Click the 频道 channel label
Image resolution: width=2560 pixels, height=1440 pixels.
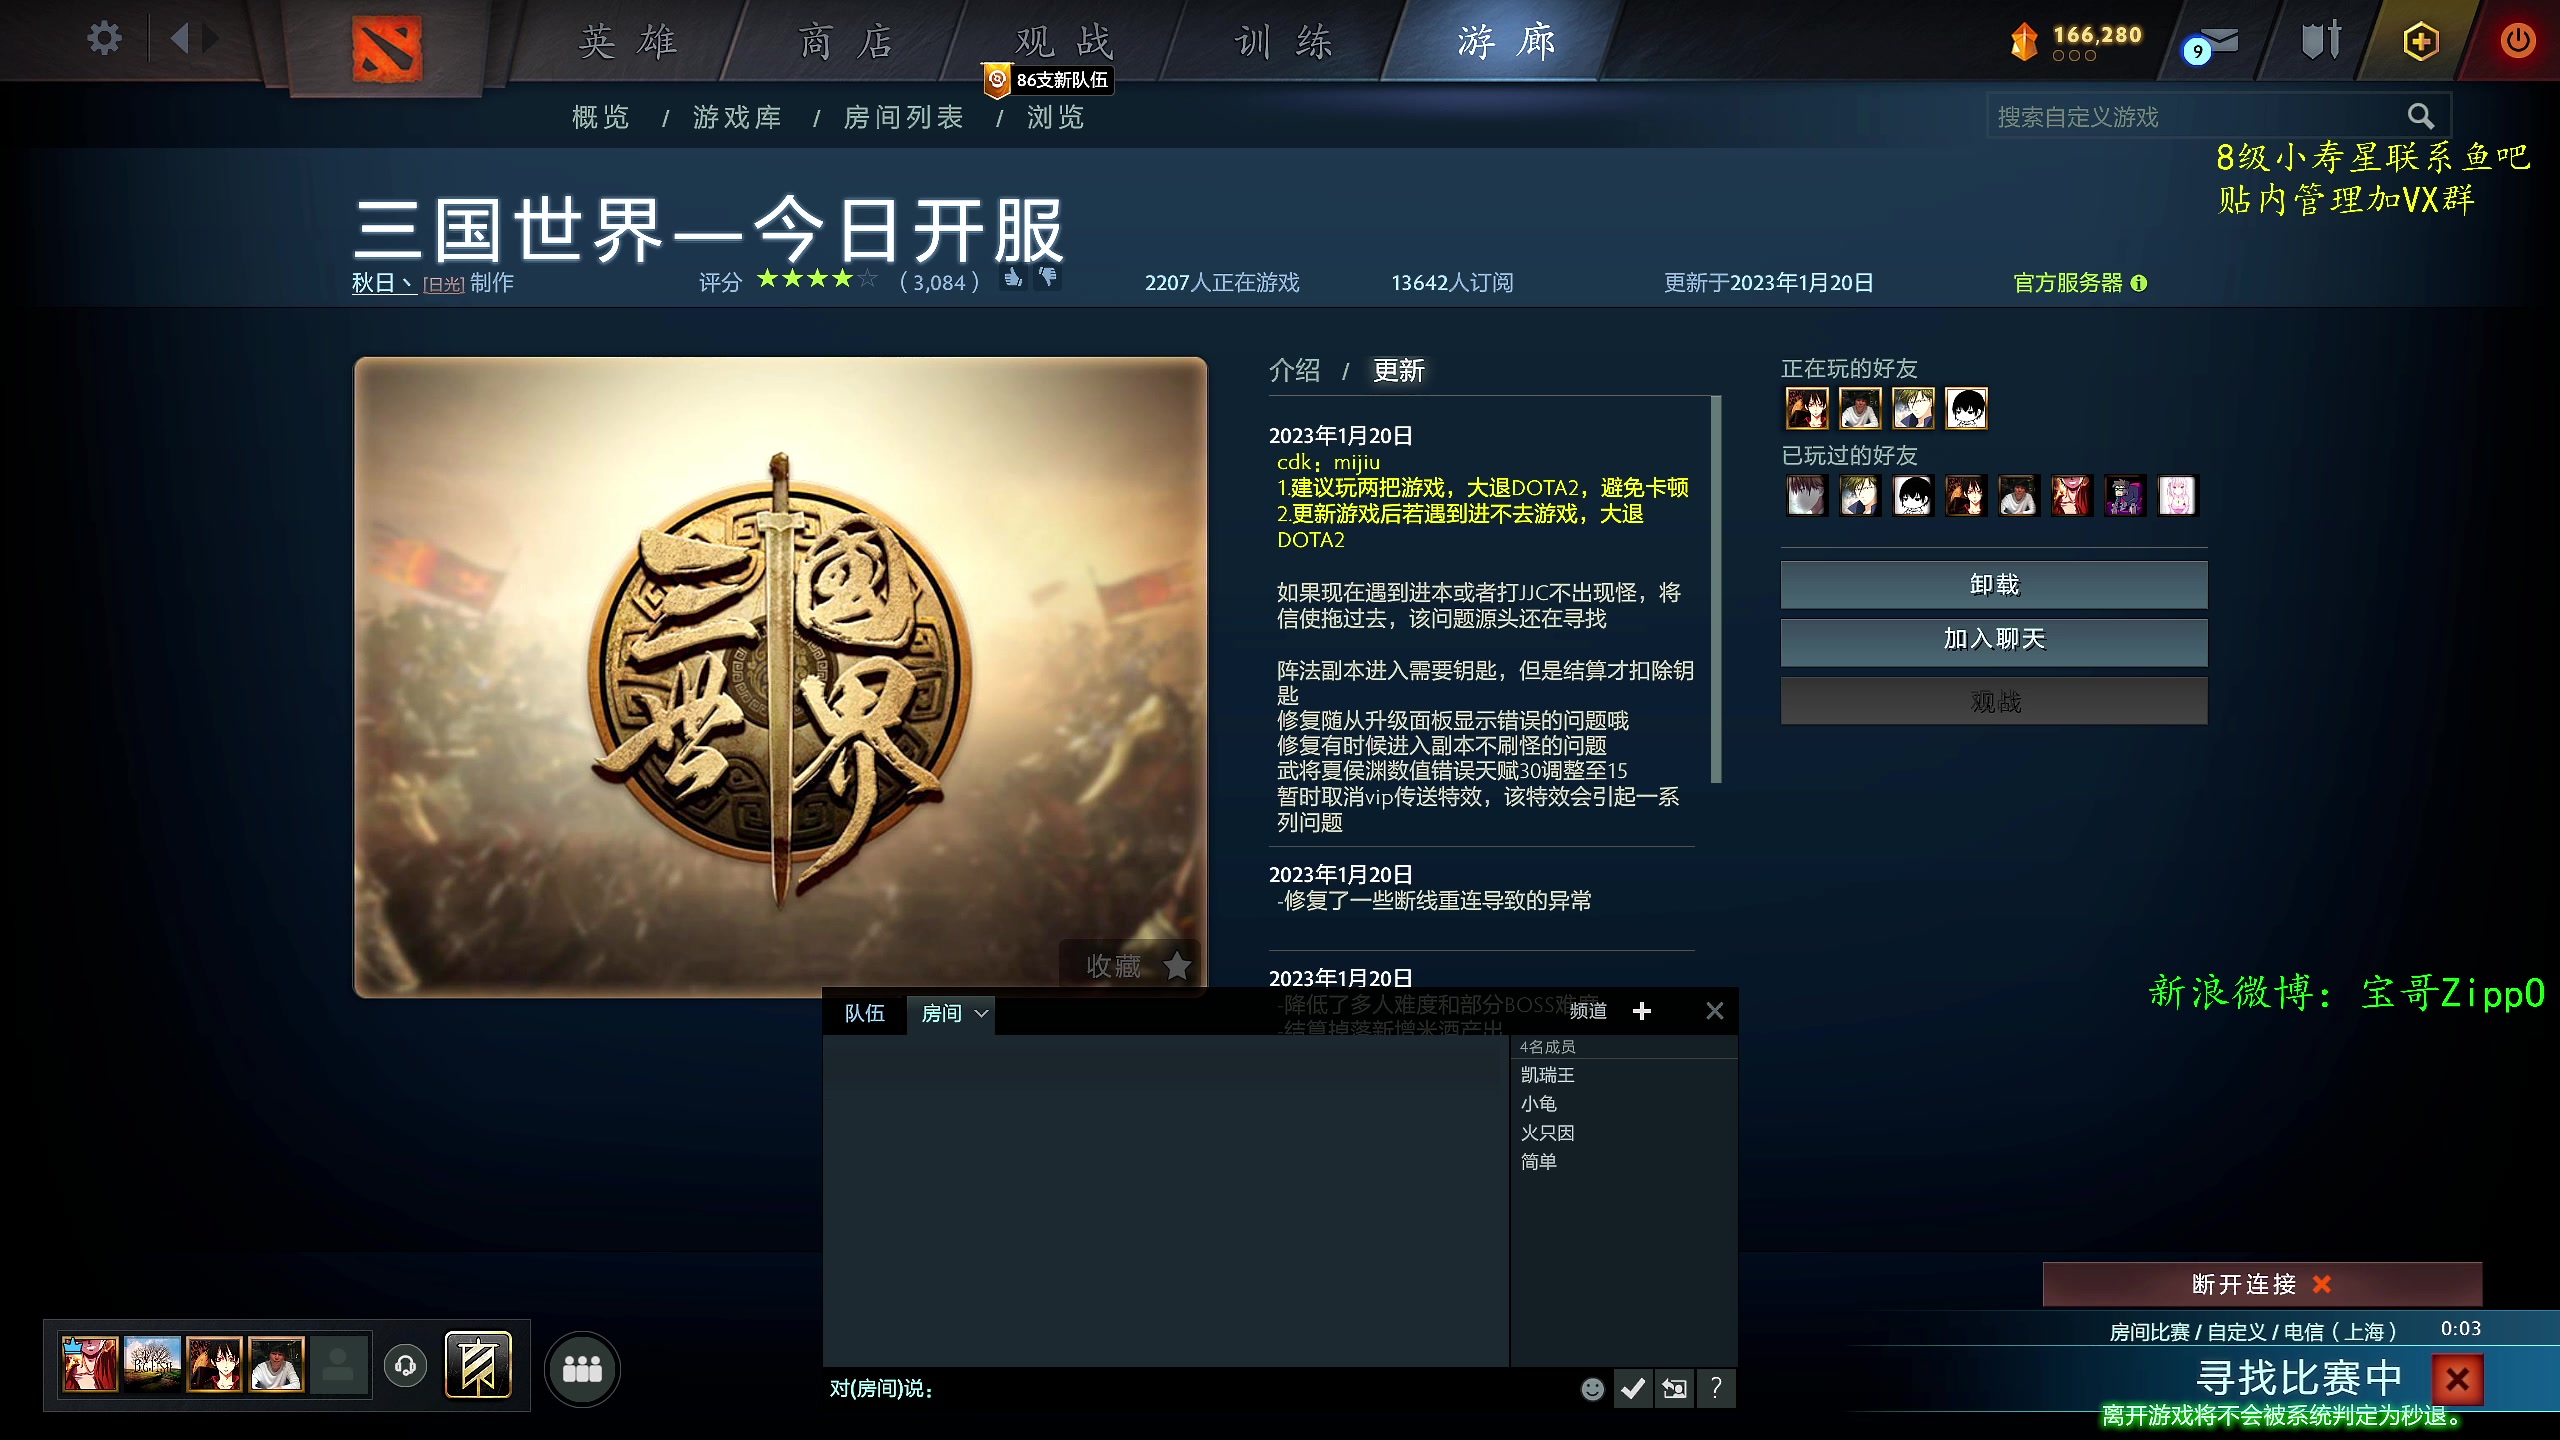(1588, 1011)
